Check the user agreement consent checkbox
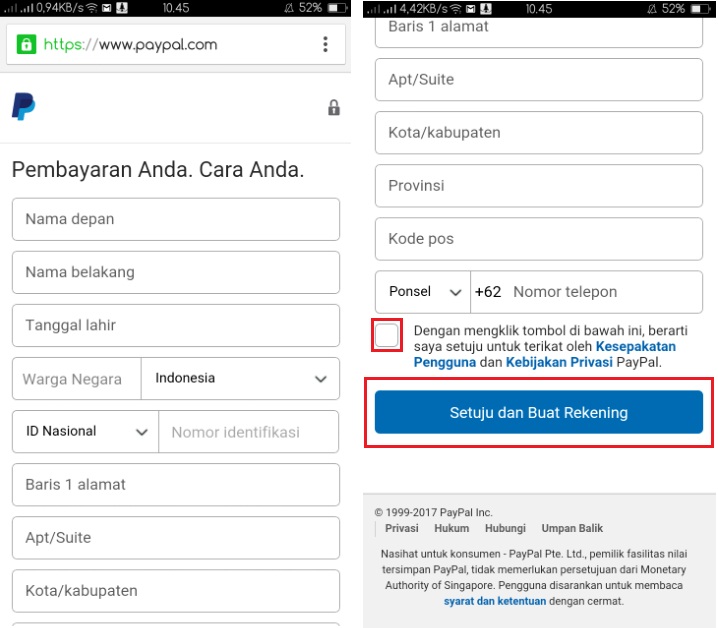 click(x=387, y=335)
